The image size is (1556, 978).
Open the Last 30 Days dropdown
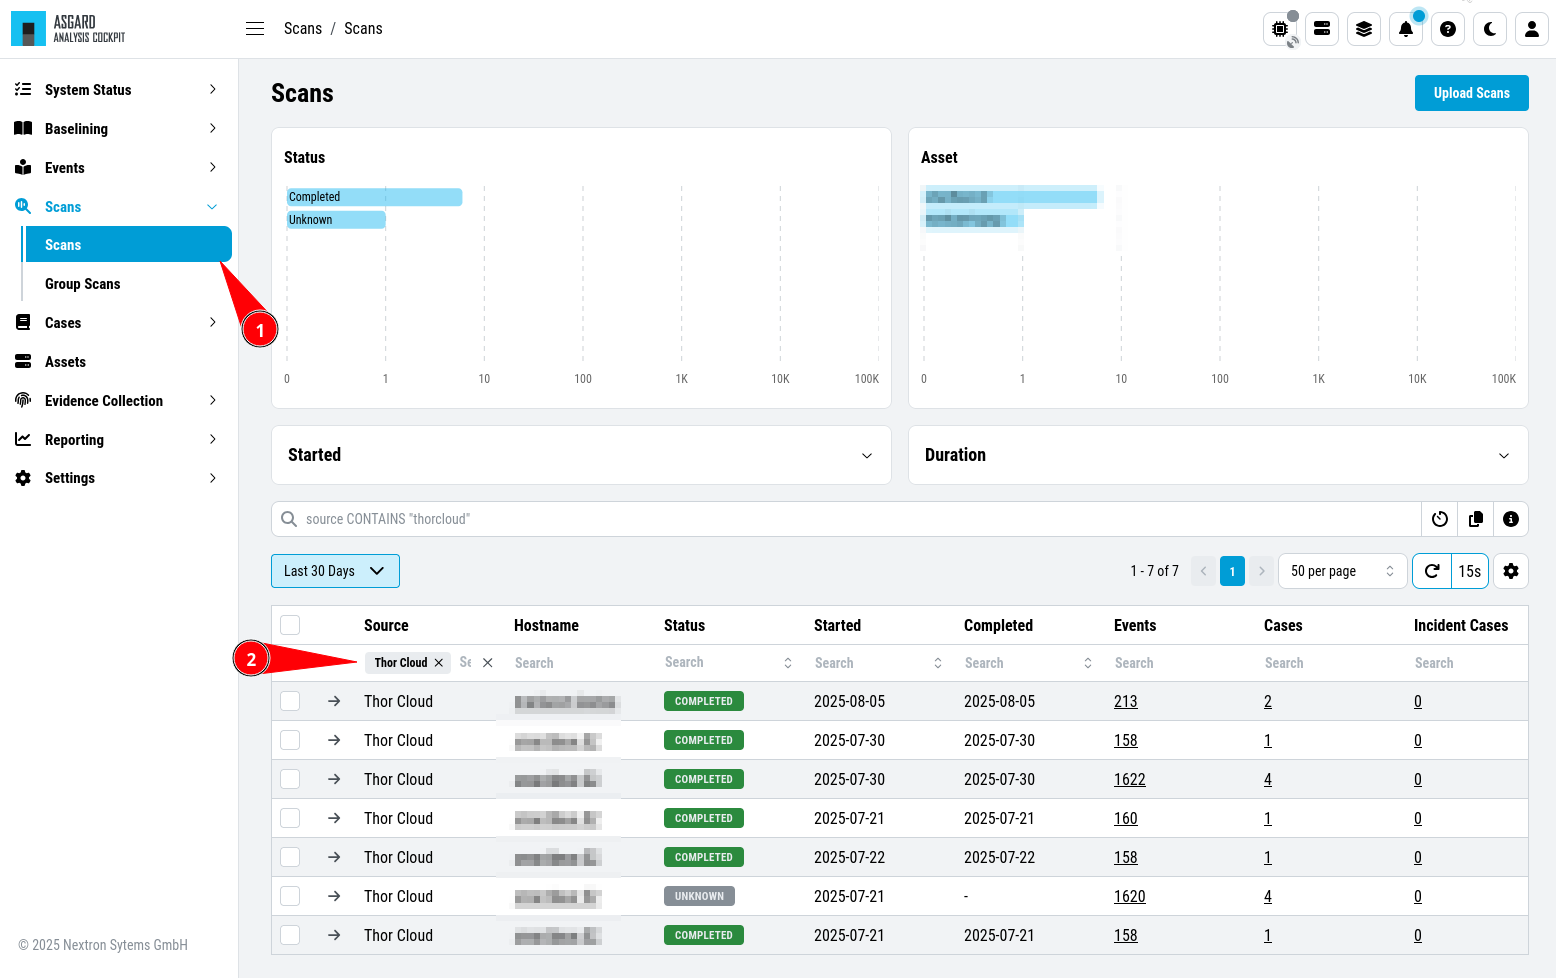[335, 571]
